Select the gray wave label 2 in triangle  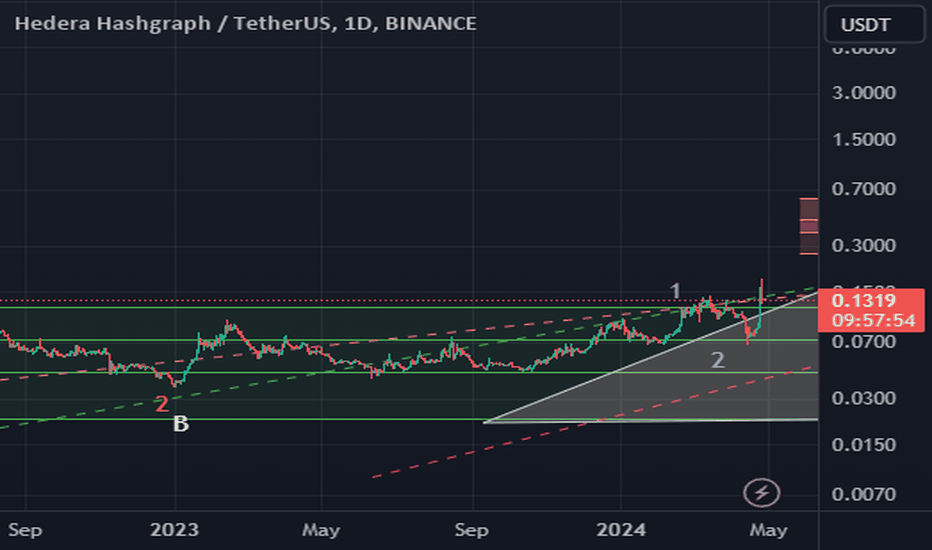point(718,360)
